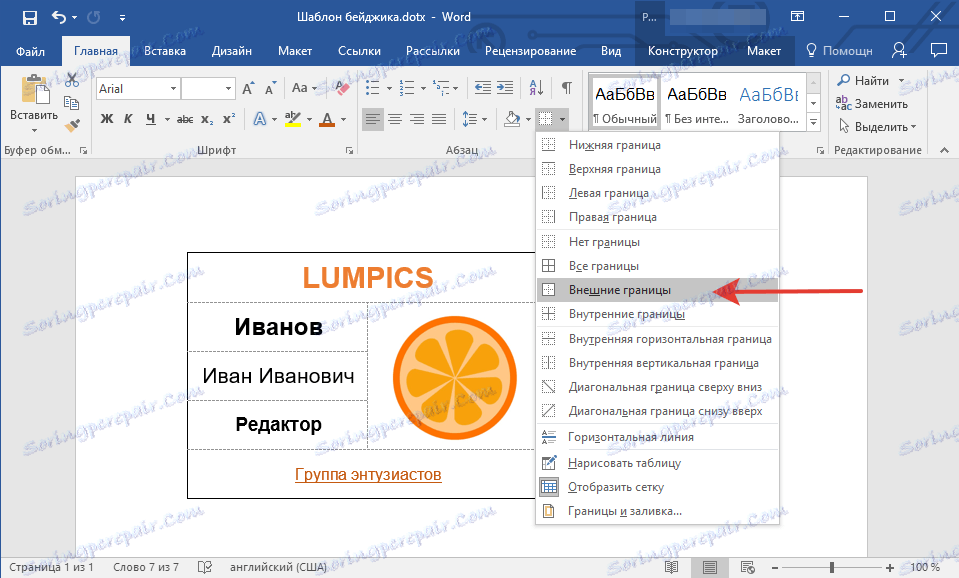Toggle Italic formatting (К)
Viewport: 959px width, 578px height.
128,119
